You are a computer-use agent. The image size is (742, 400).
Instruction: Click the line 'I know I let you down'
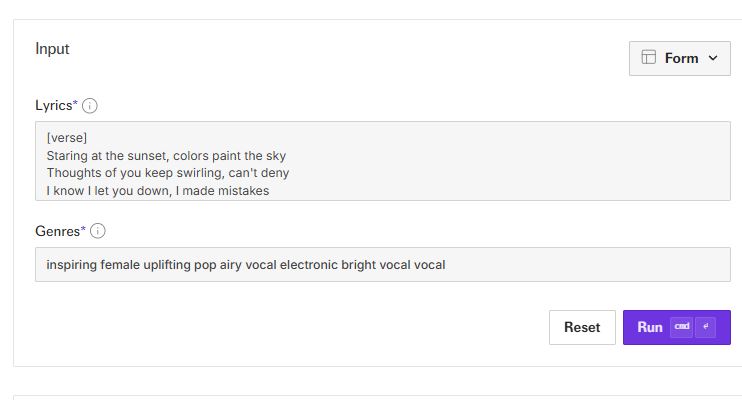[x=158, y=191]
